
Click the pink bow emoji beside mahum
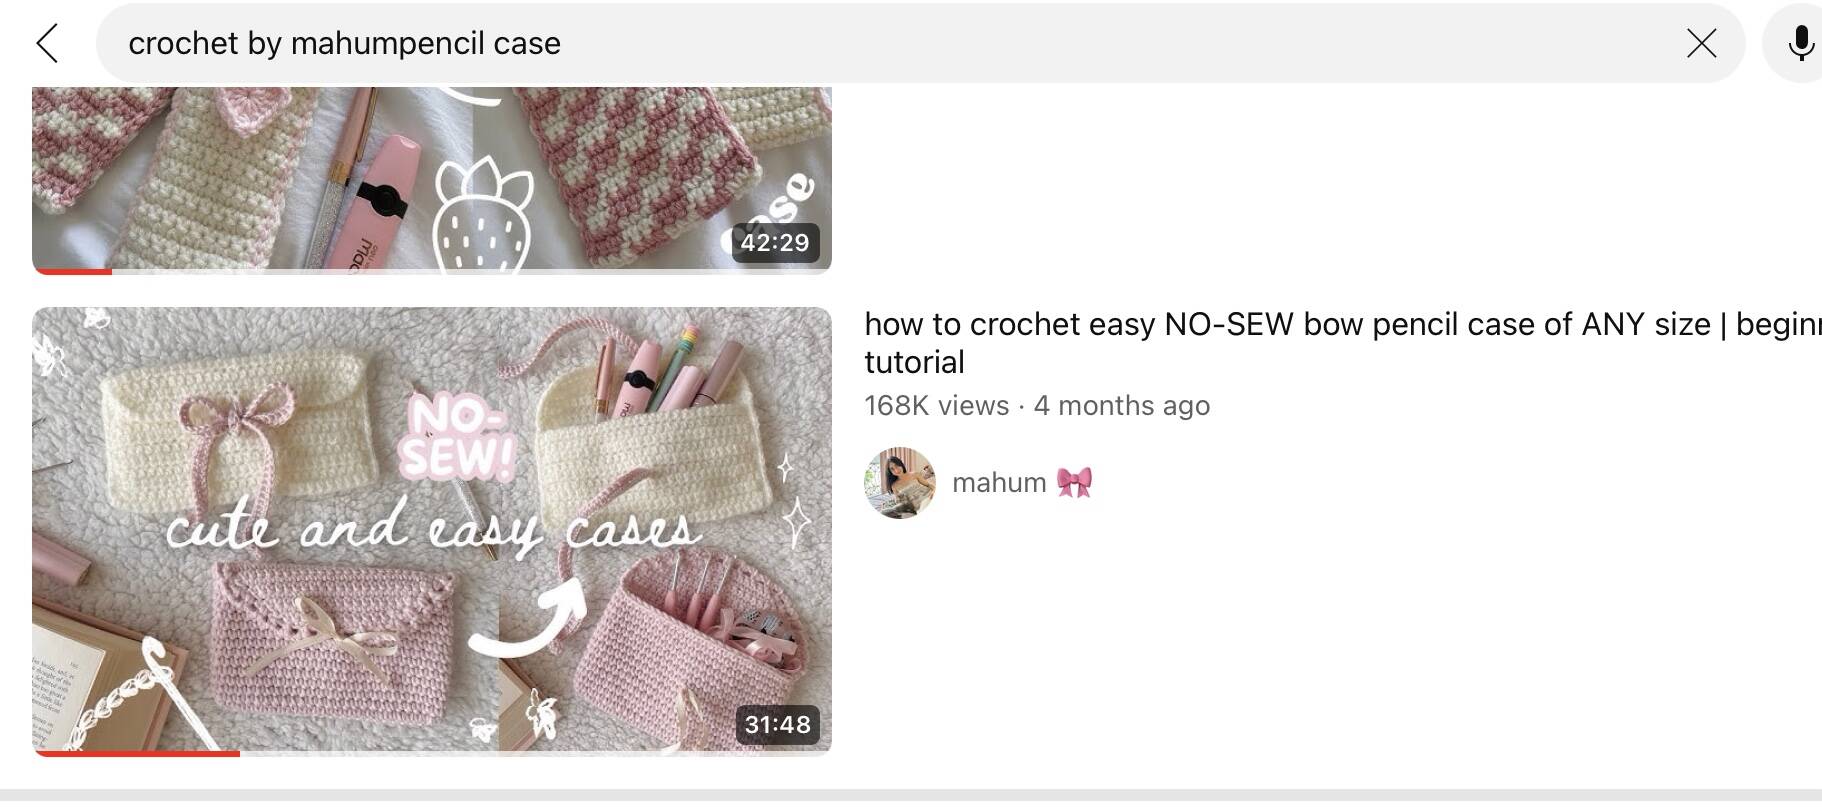click(1074, 483)
